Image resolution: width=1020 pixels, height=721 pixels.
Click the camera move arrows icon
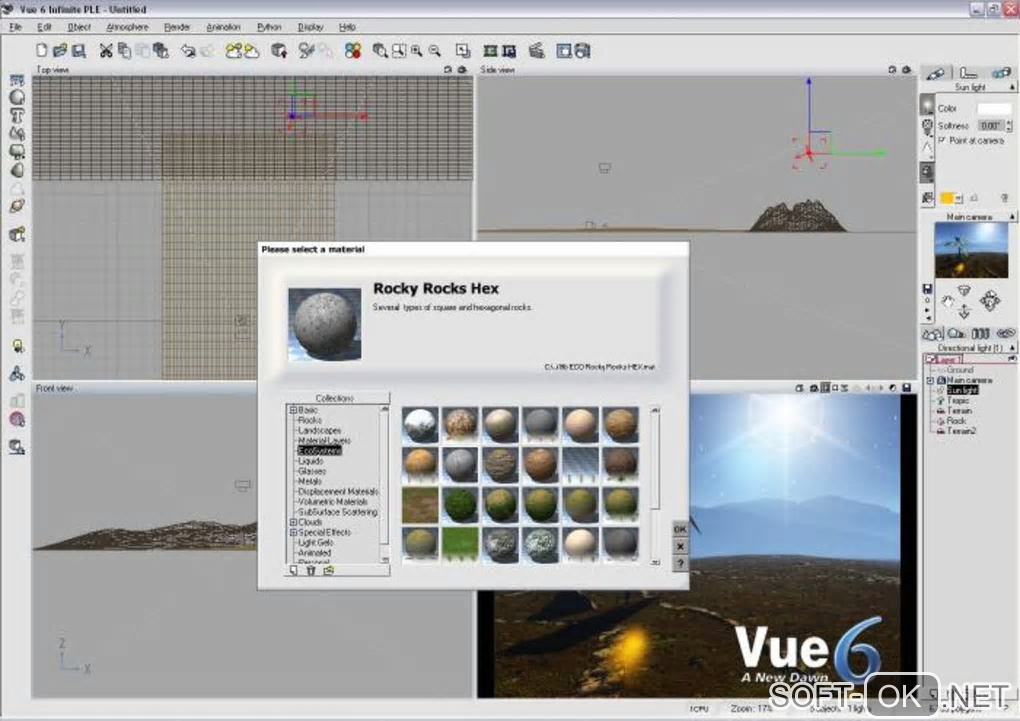point(989,301)
